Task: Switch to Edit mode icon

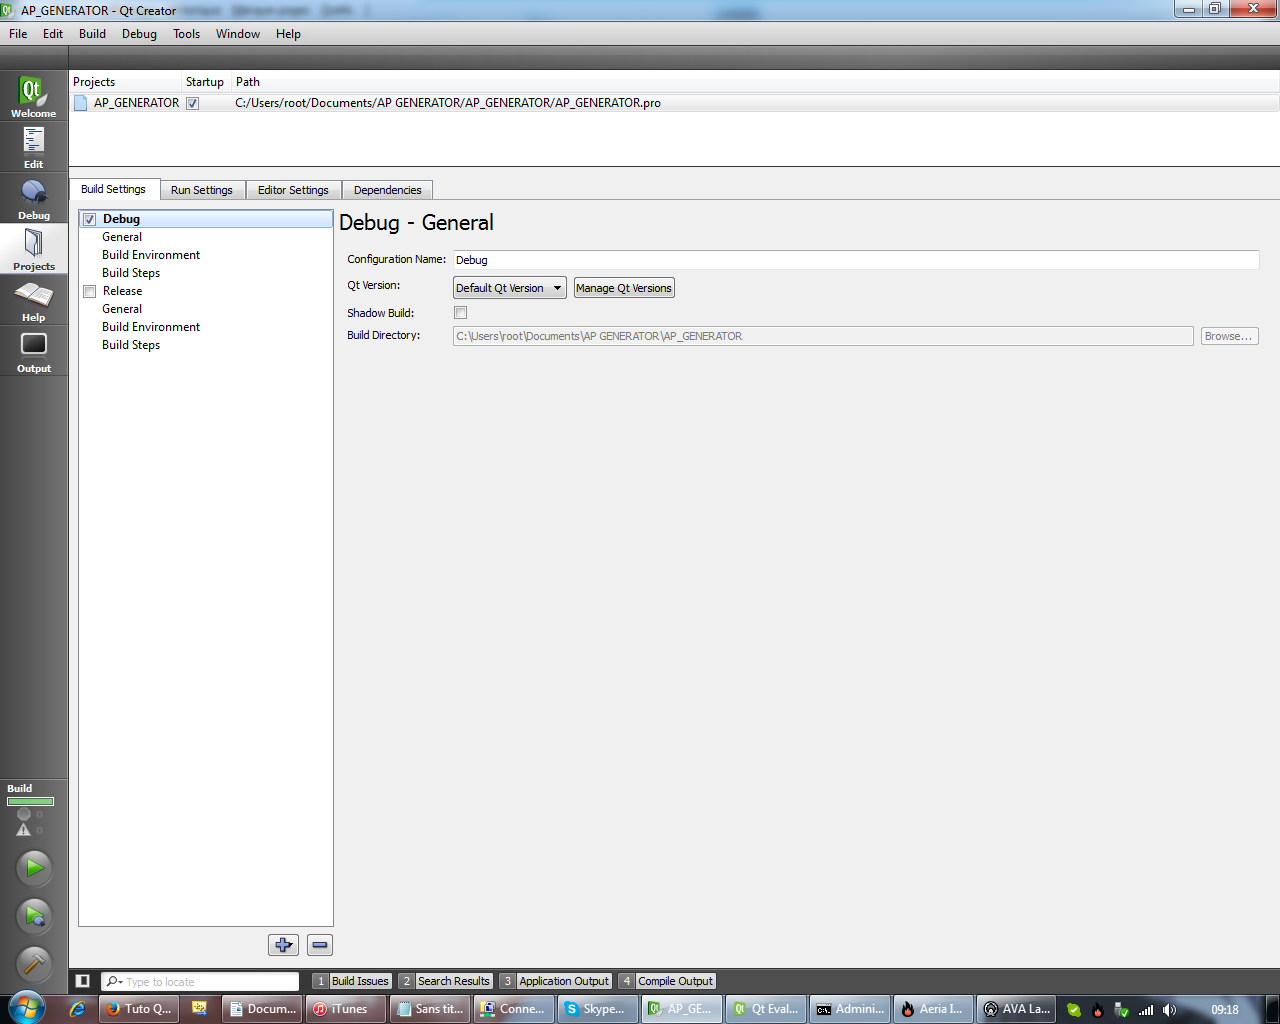Action: [33, 147]
